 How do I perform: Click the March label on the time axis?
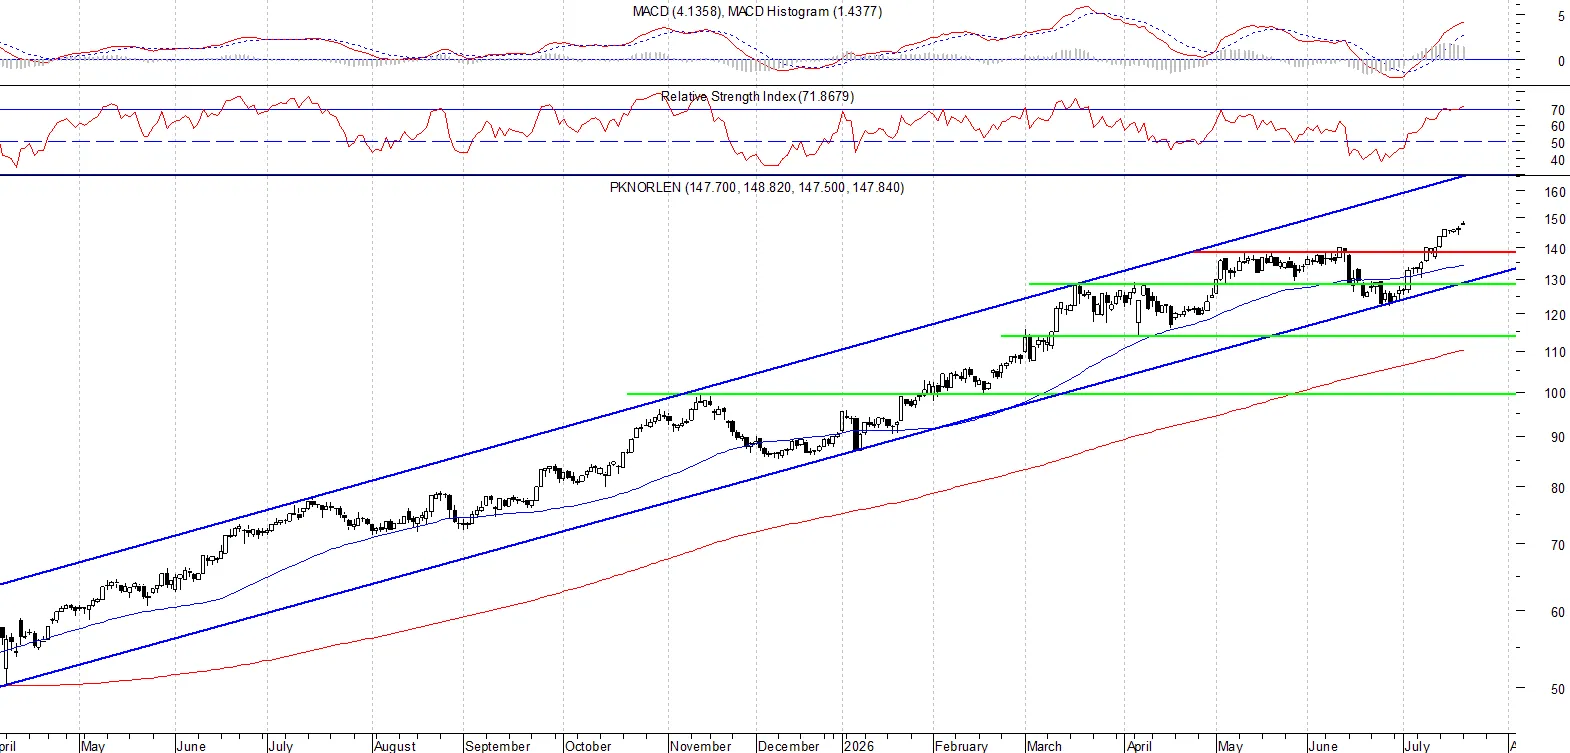[x=1044, y=746]
